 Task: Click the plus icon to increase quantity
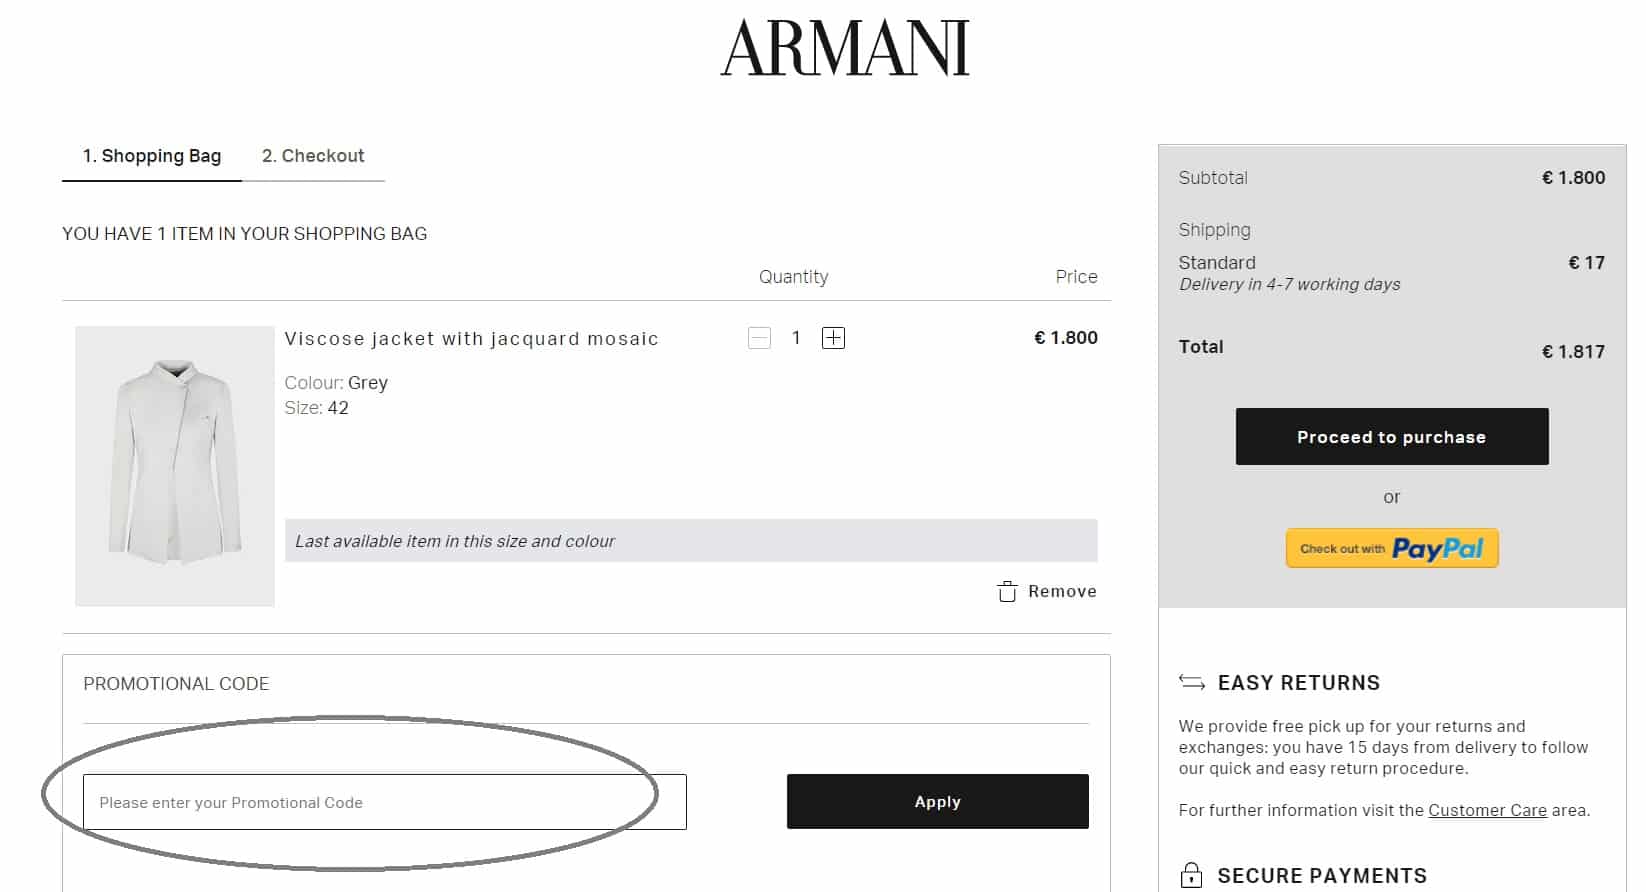[833, 337]
